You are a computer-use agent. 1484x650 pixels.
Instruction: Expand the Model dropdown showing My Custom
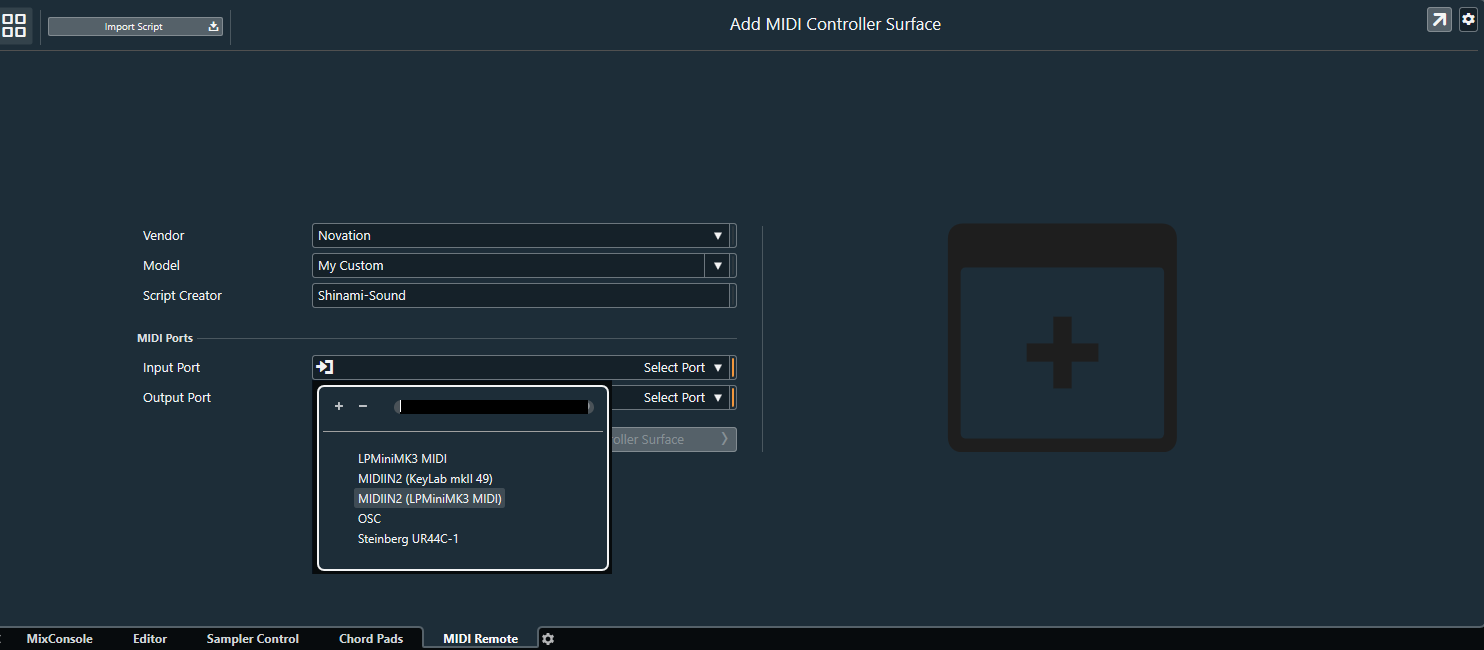pos(717,266)
